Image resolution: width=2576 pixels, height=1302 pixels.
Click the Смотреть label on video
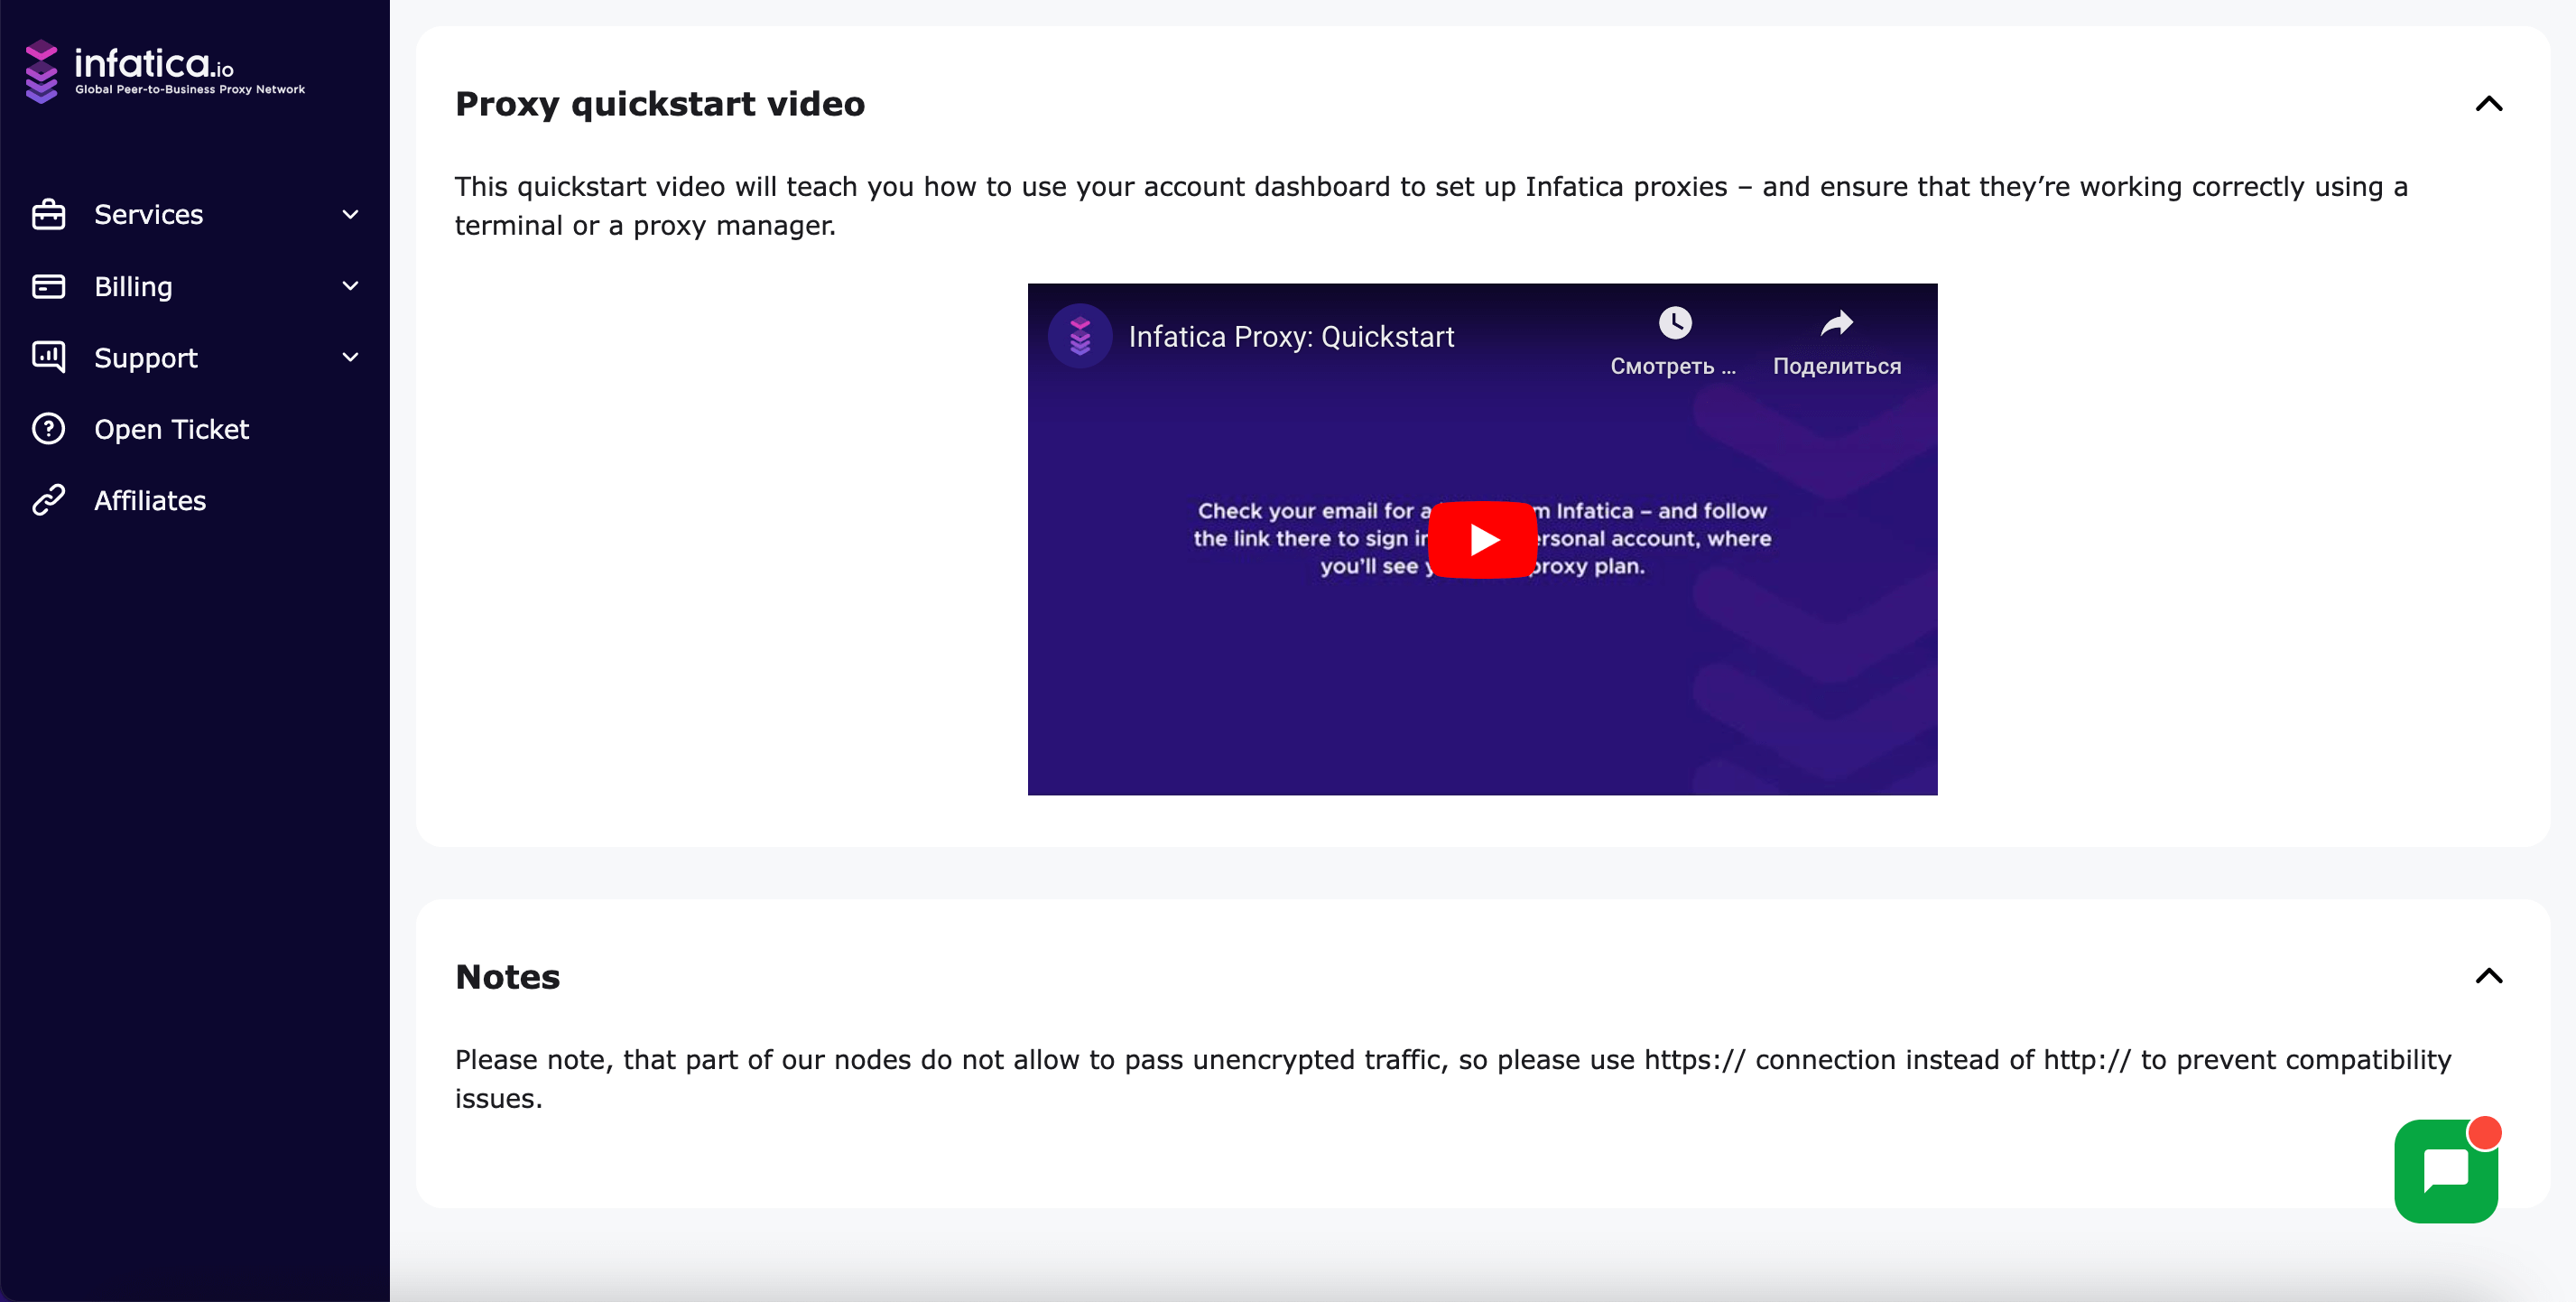pos(1673,366)
